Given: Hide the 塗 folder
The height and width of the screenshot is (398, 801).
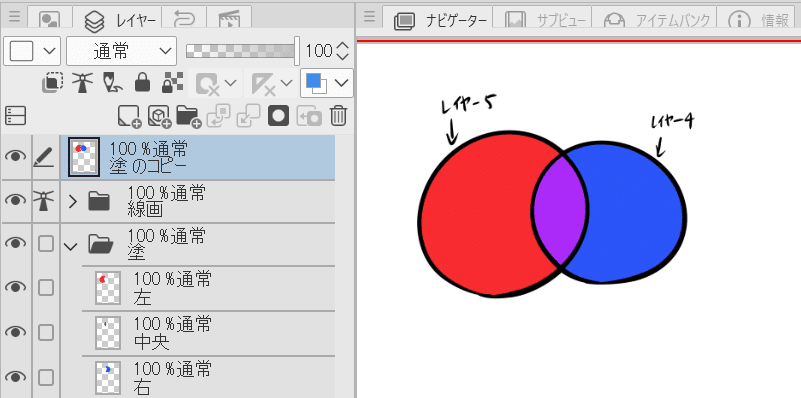Looking at the screenshot, I should coord(15,244).
